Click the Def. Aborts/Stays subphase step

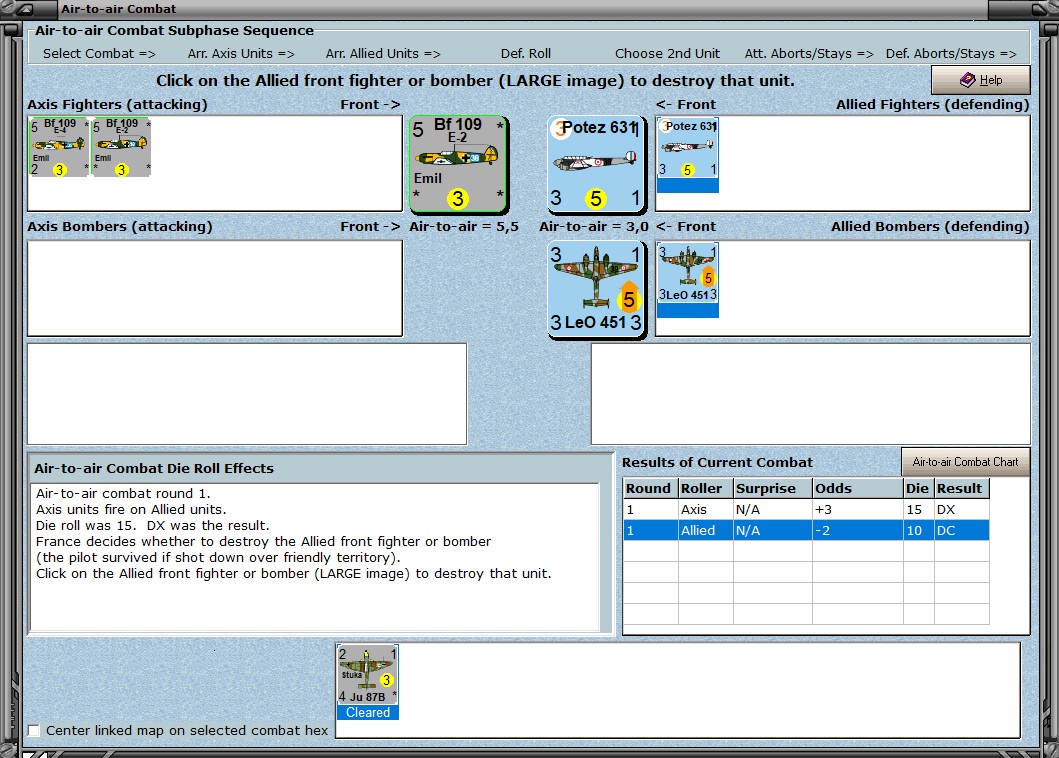[x=951, y=53]
